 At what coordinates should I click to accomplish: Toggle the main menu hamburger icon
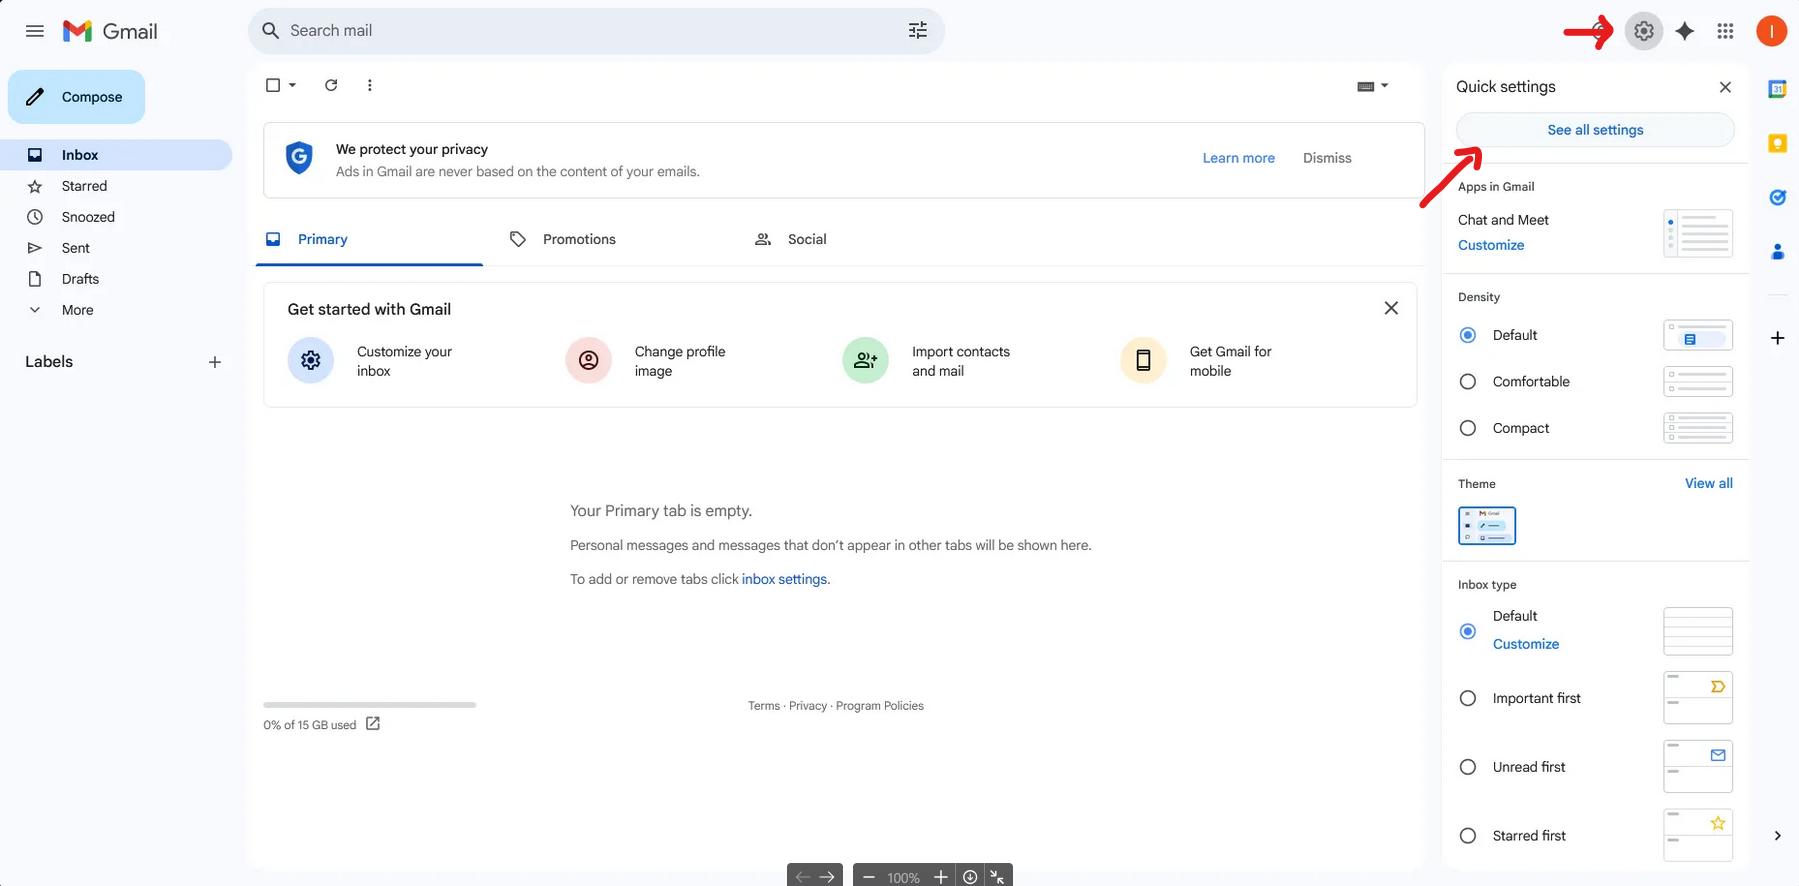(35, 31)
